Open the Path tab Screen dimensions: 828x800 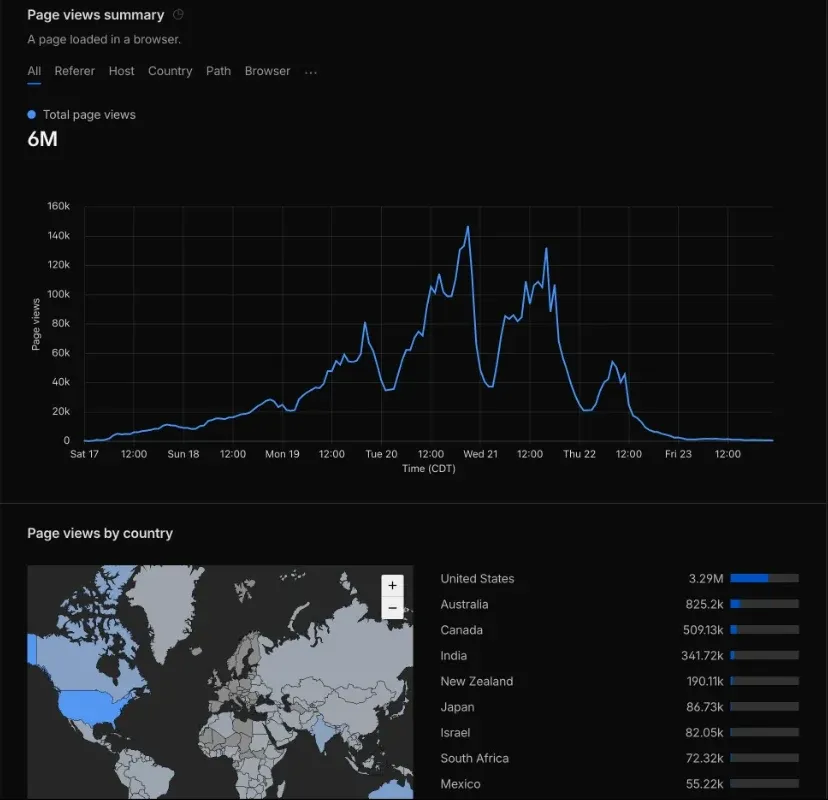point(219,71)
